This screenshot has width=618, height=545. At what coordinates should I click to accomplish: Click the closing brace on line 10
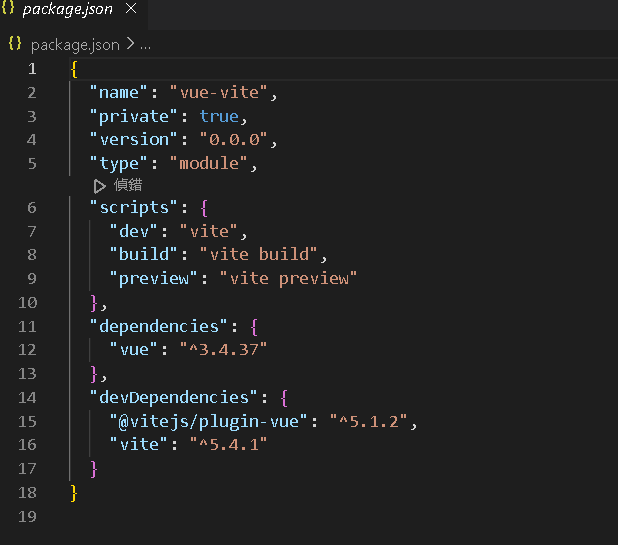point(94,303)
